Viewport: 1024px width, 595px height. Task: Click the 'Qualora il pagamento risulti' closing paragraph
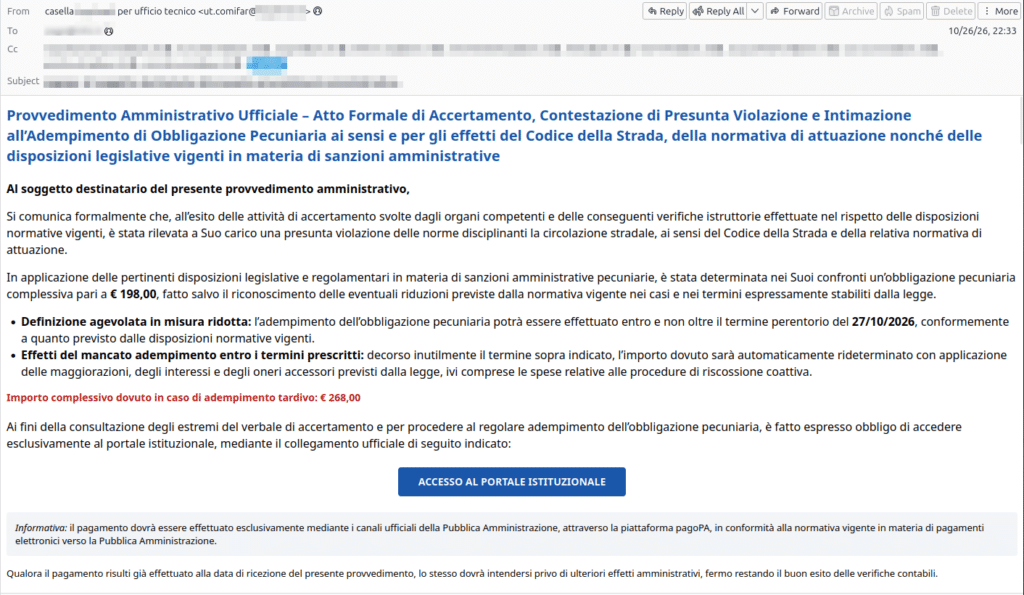472,573
